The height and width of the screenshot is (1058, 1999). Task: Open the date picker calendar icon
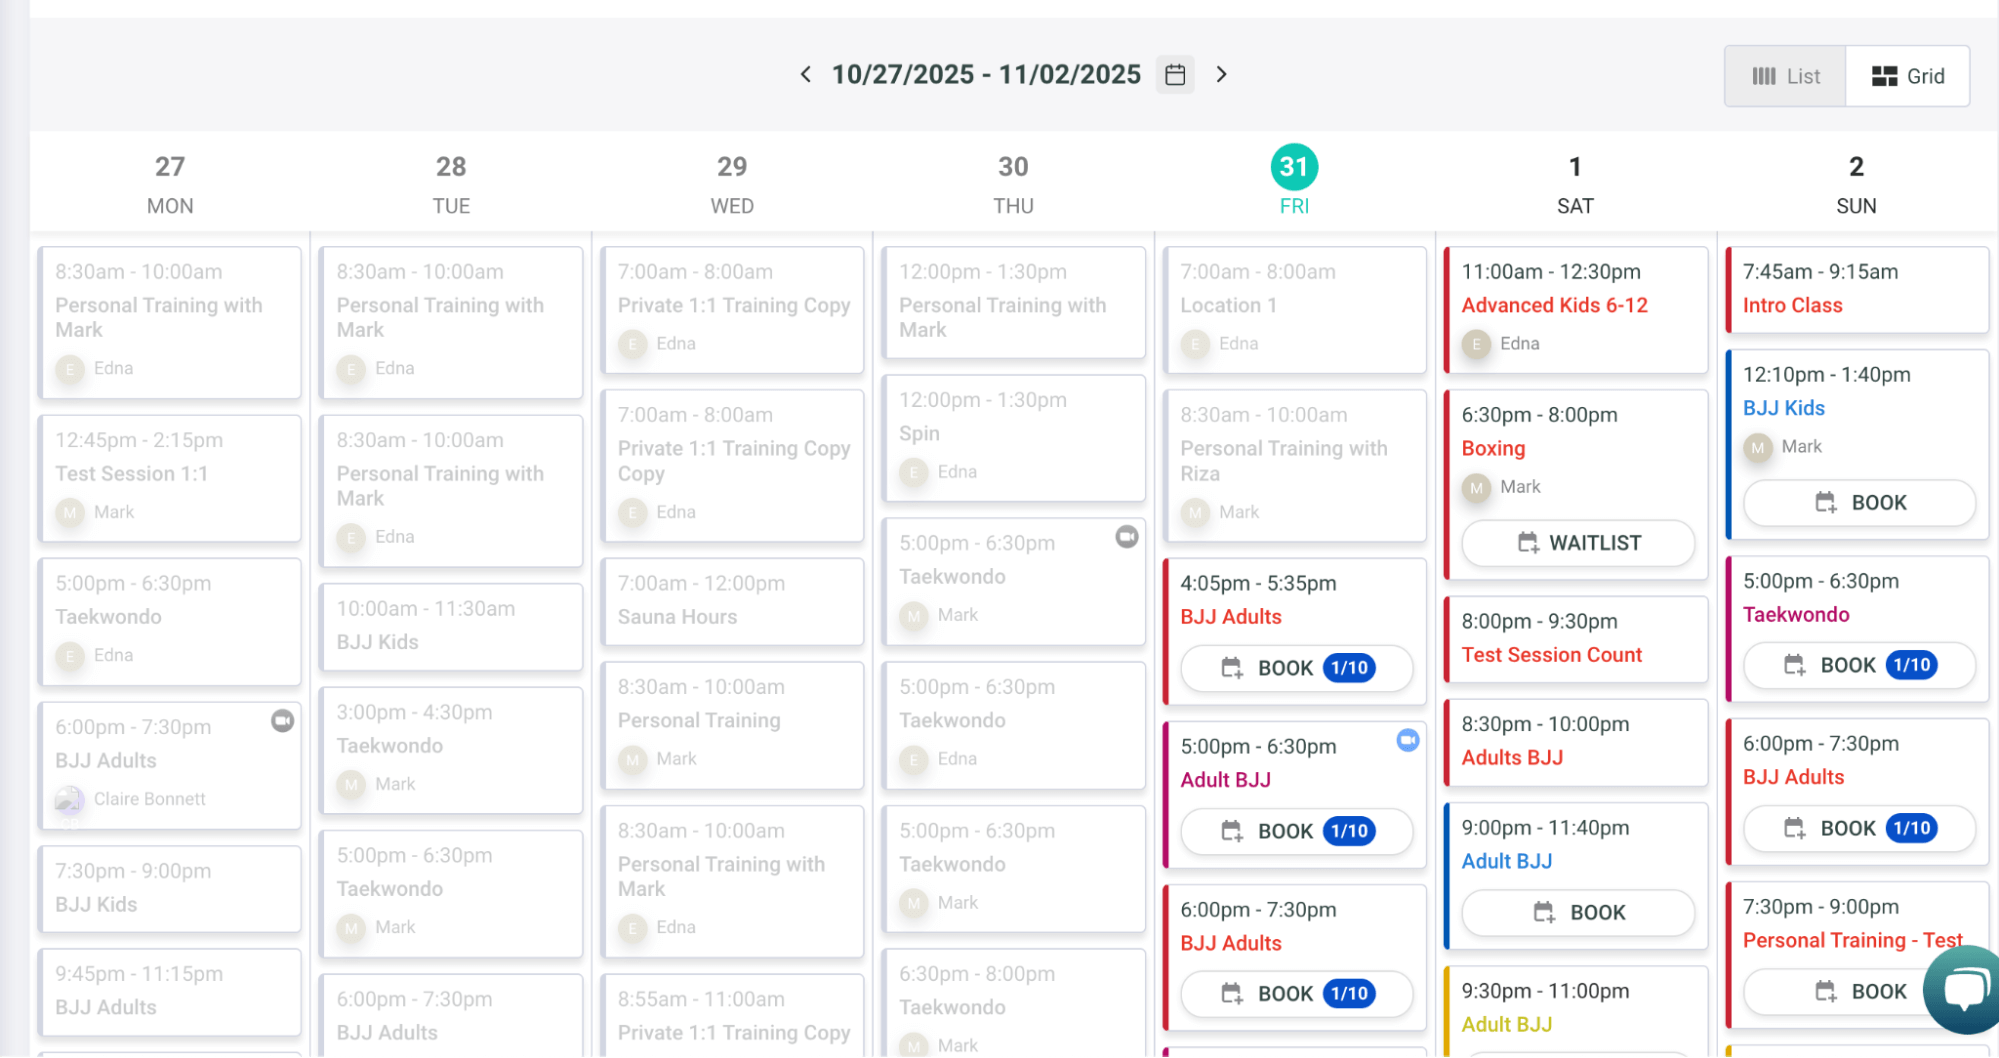[x=1175, y=74]
